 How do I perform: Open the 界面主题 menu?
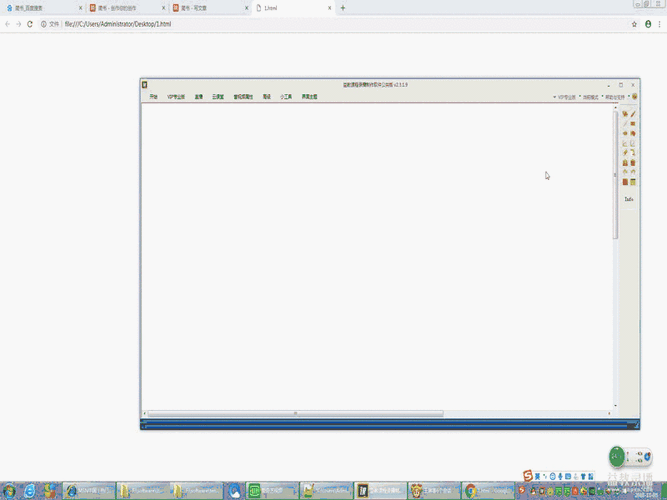310,97
